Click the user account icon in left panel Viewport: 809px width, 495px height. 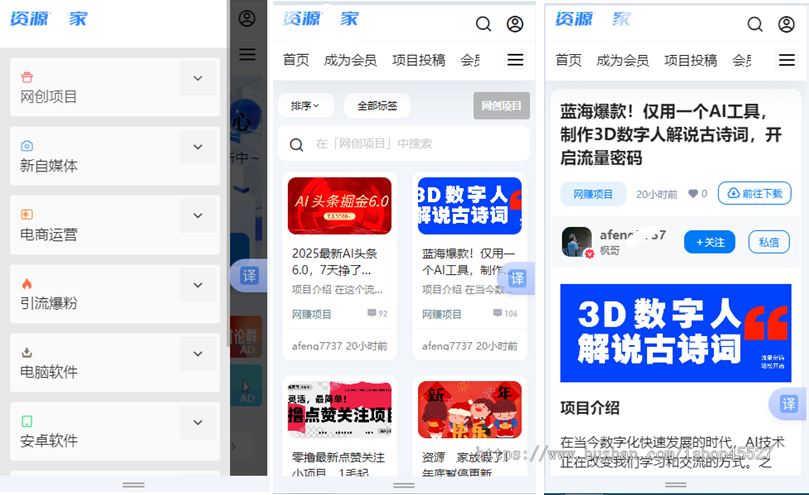tap(247, 19)
